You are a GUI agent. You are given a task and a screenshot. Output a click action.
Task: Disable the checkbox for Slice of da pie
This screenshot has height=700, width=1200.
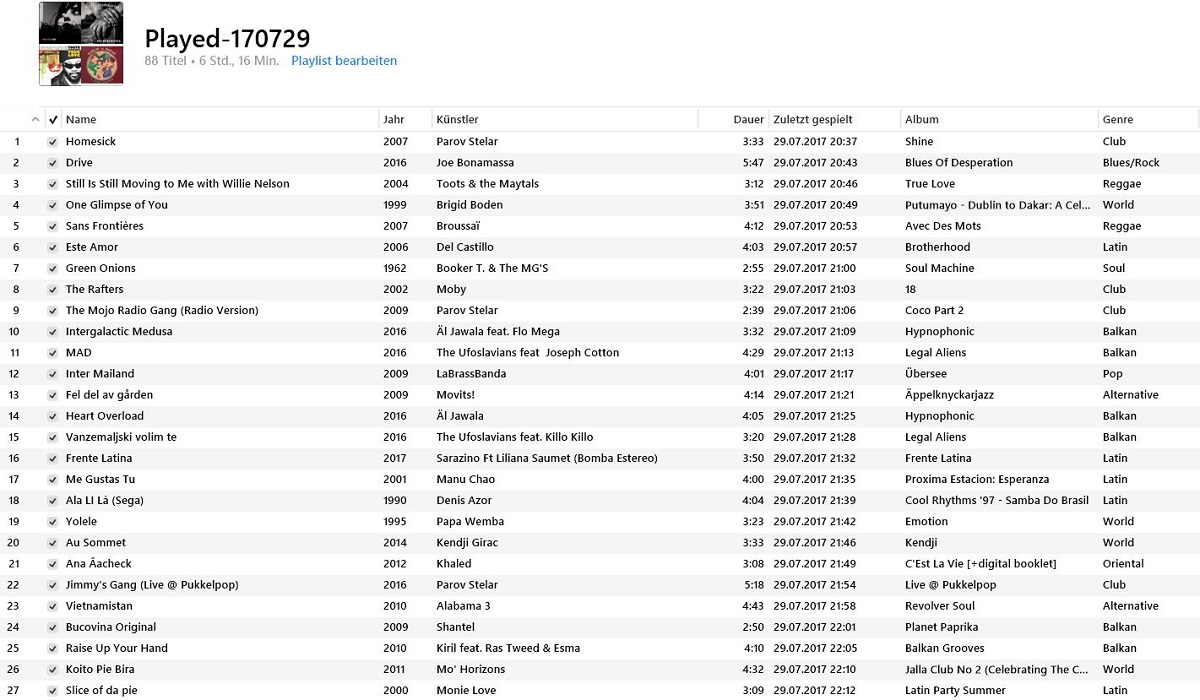(x=52, y=689)
